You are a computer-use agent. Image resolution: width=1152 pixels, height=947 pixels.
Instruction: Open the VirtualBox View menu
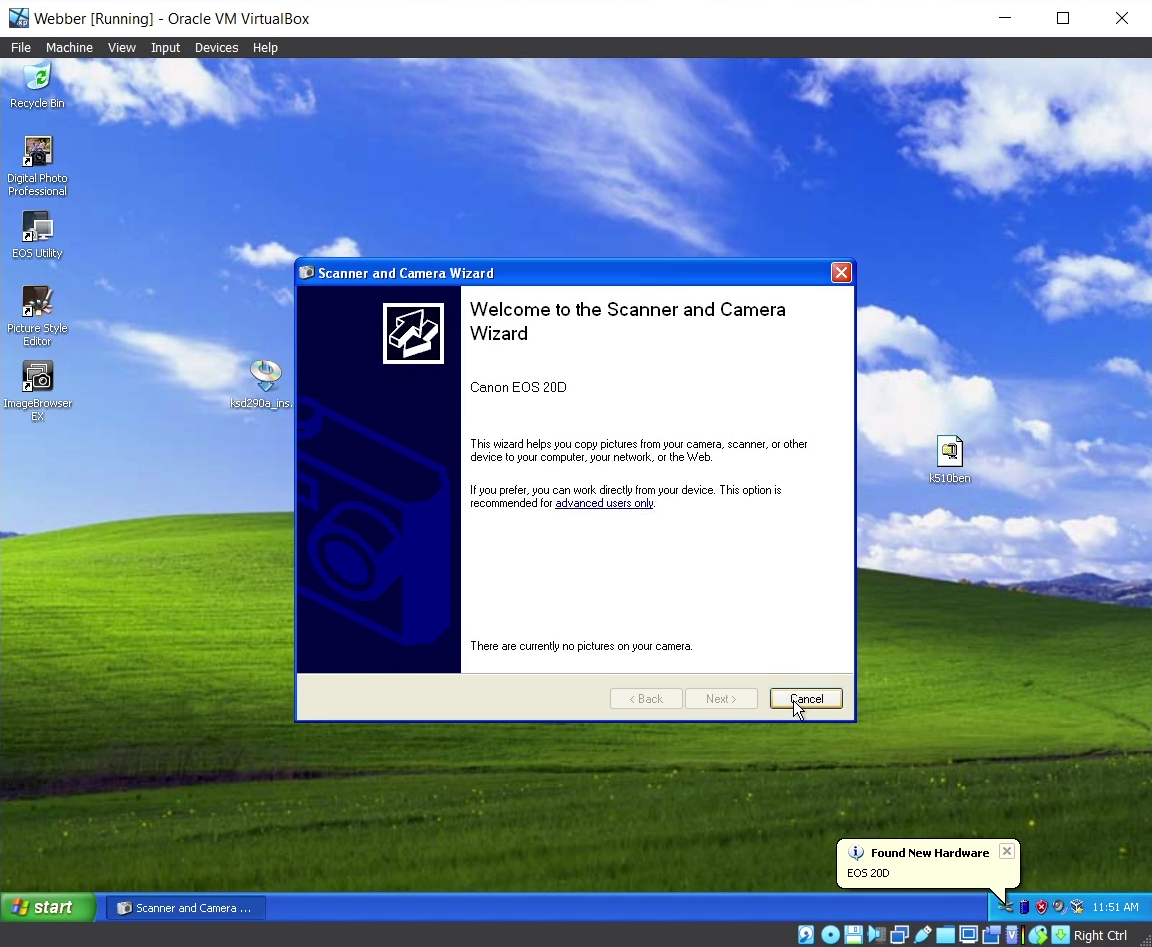(121, 47)
